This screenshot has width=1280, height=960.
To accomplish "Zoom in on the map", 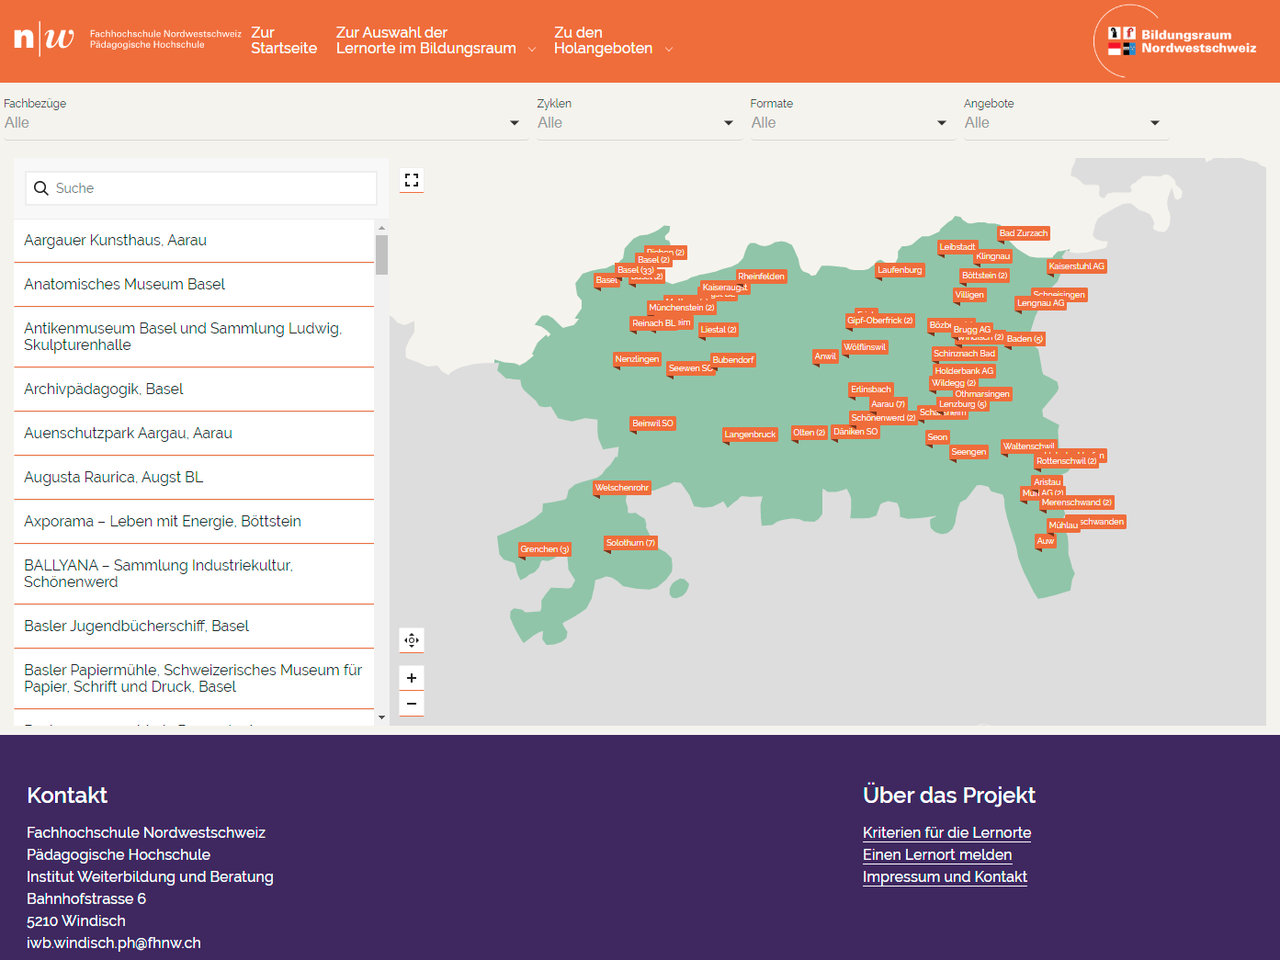I will (x=411, y=678).
